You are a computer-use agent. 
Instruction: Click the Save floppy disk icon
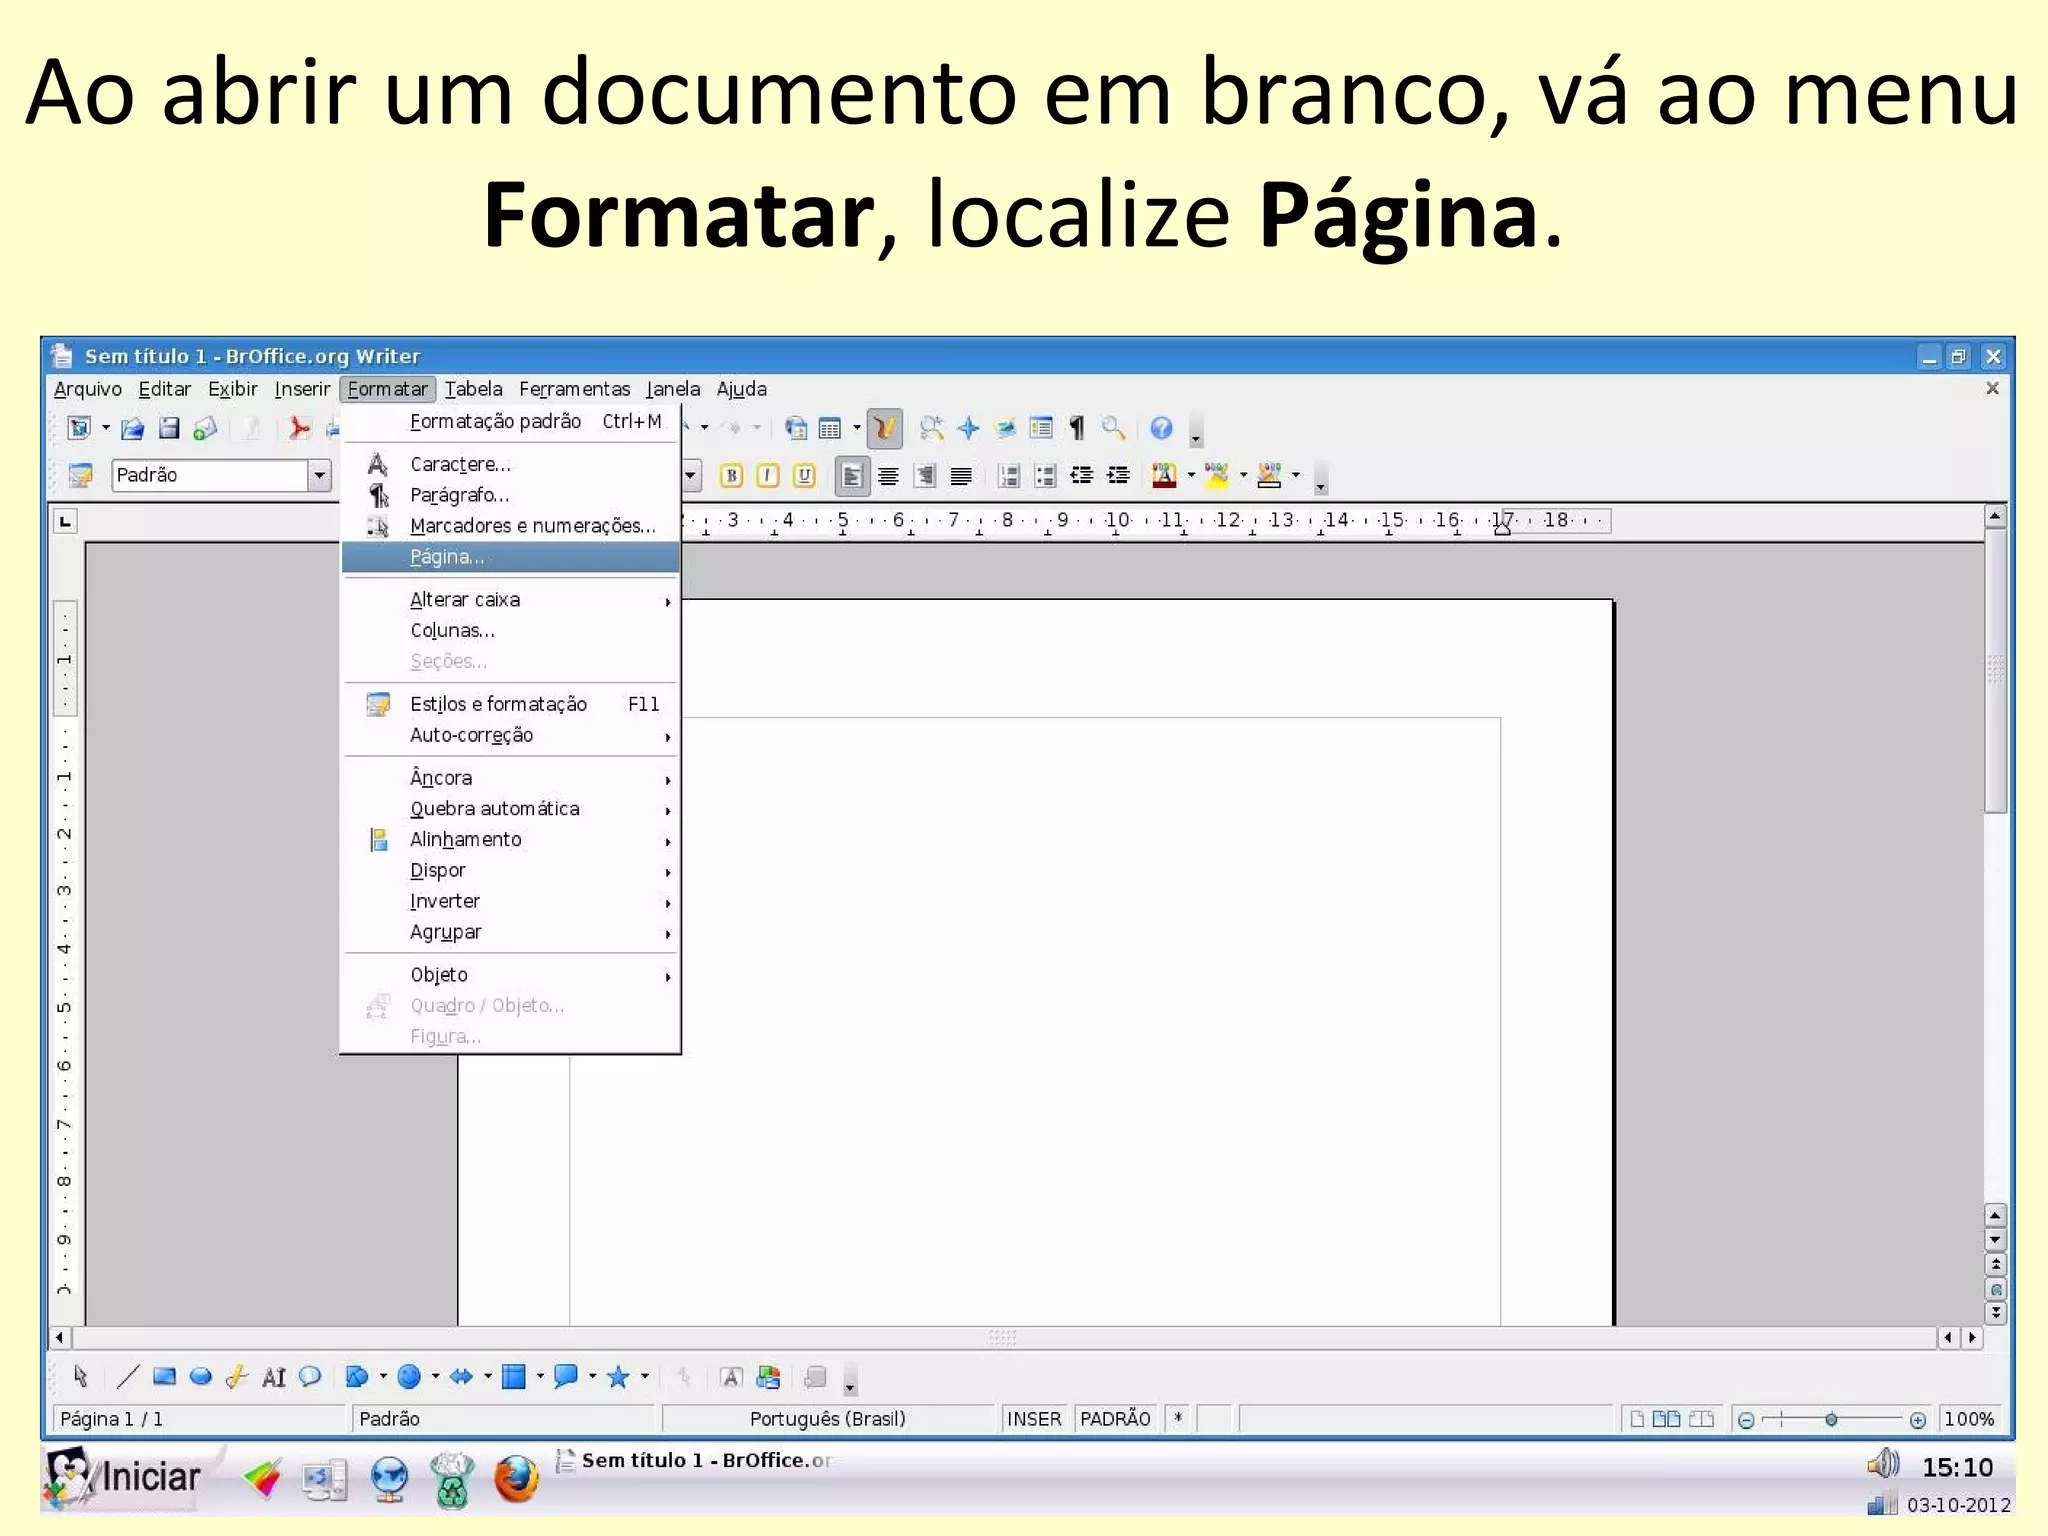click(x=169, y=429)
